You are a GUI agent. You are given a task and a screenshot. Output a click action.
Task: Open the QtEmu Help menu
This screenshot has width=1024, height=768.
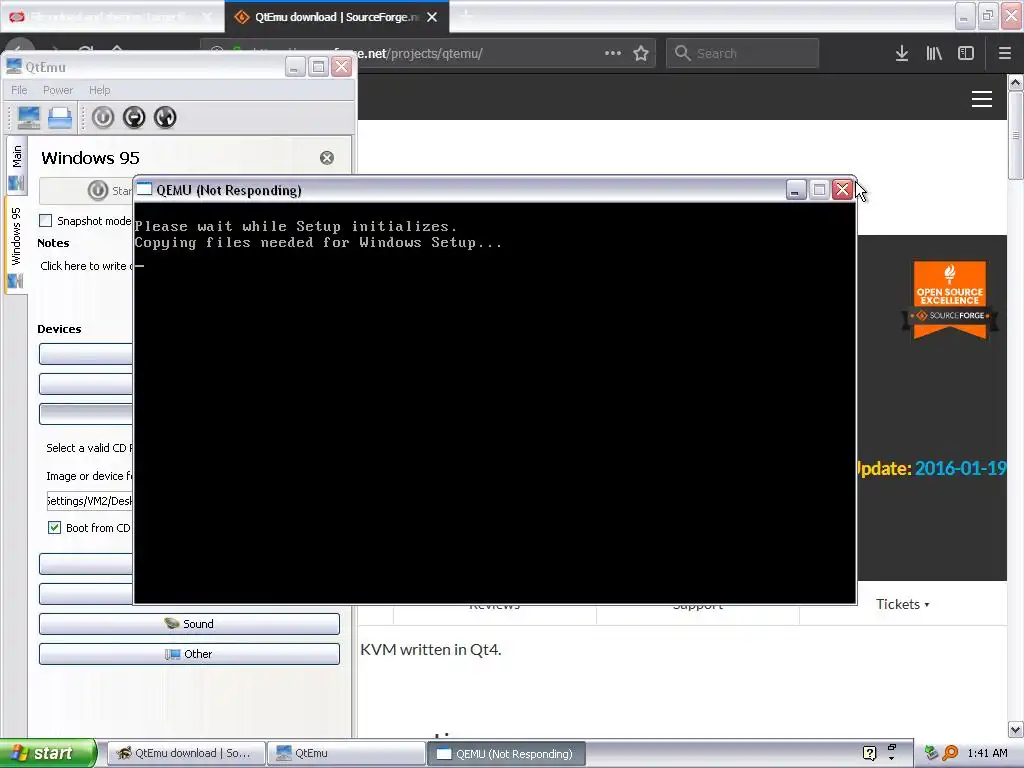pyautogui.click(x=99, y=90)
